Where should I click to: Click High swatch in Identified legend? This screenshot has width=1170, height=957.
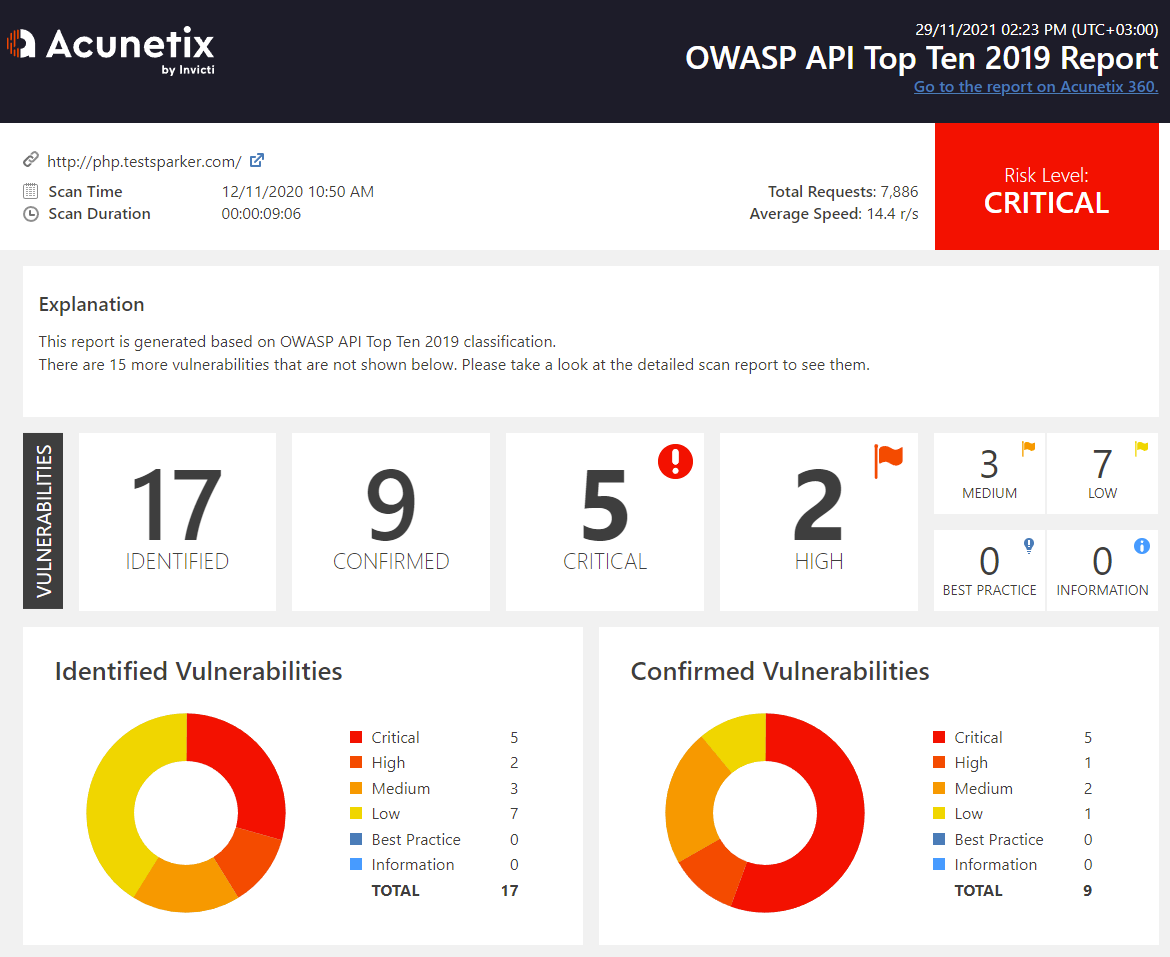pos(356,762)
